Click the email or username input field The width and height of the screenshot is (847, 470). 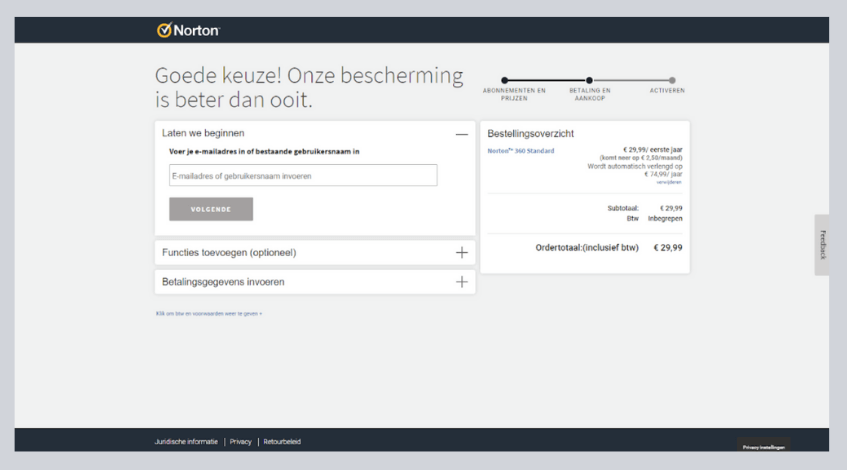303,176
